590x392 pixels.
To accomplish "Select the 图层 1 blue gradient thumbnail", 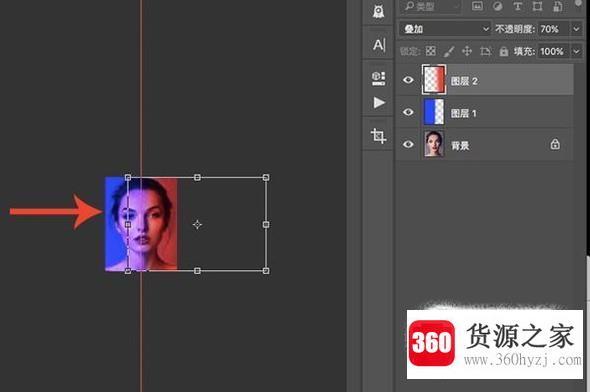I will 434,112.
